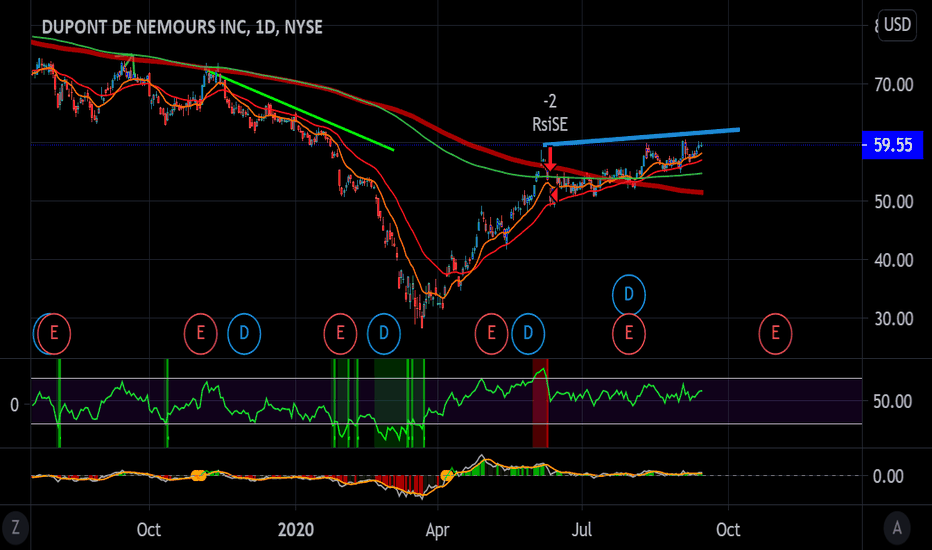This screenshot has height=550, width=932.
Task: Open the first earnings marker at chart start
Action: [x=54, y=333]
